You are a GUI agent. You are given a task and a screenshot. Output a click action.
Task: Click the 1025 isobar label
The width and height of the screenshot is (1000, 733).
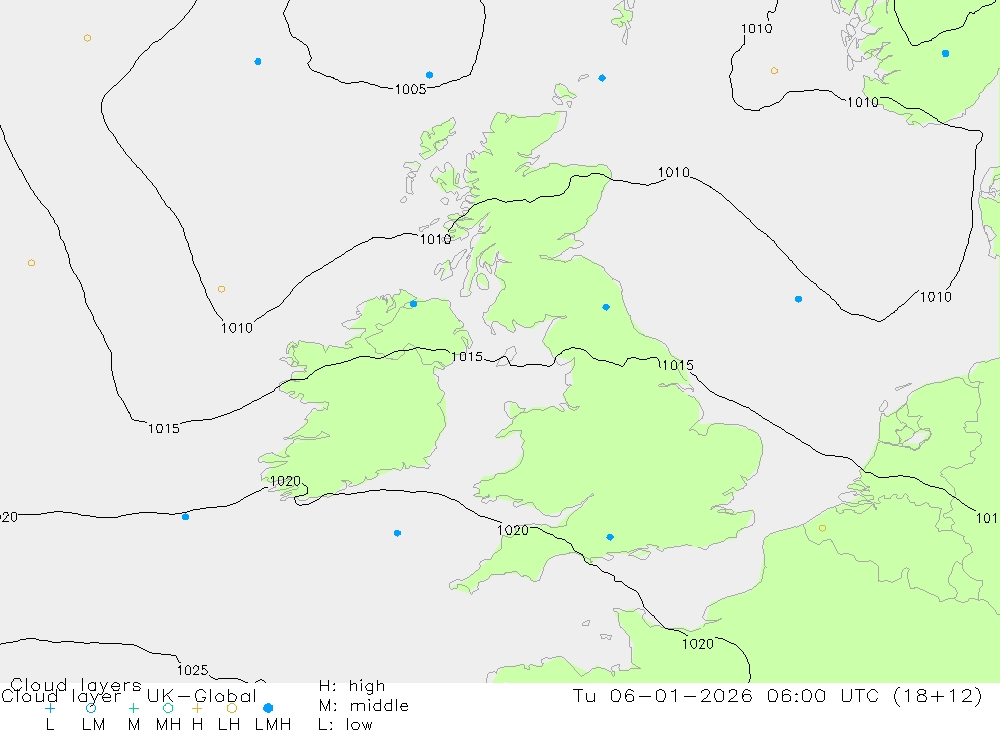pyautogui.click(x=193, y=670)
